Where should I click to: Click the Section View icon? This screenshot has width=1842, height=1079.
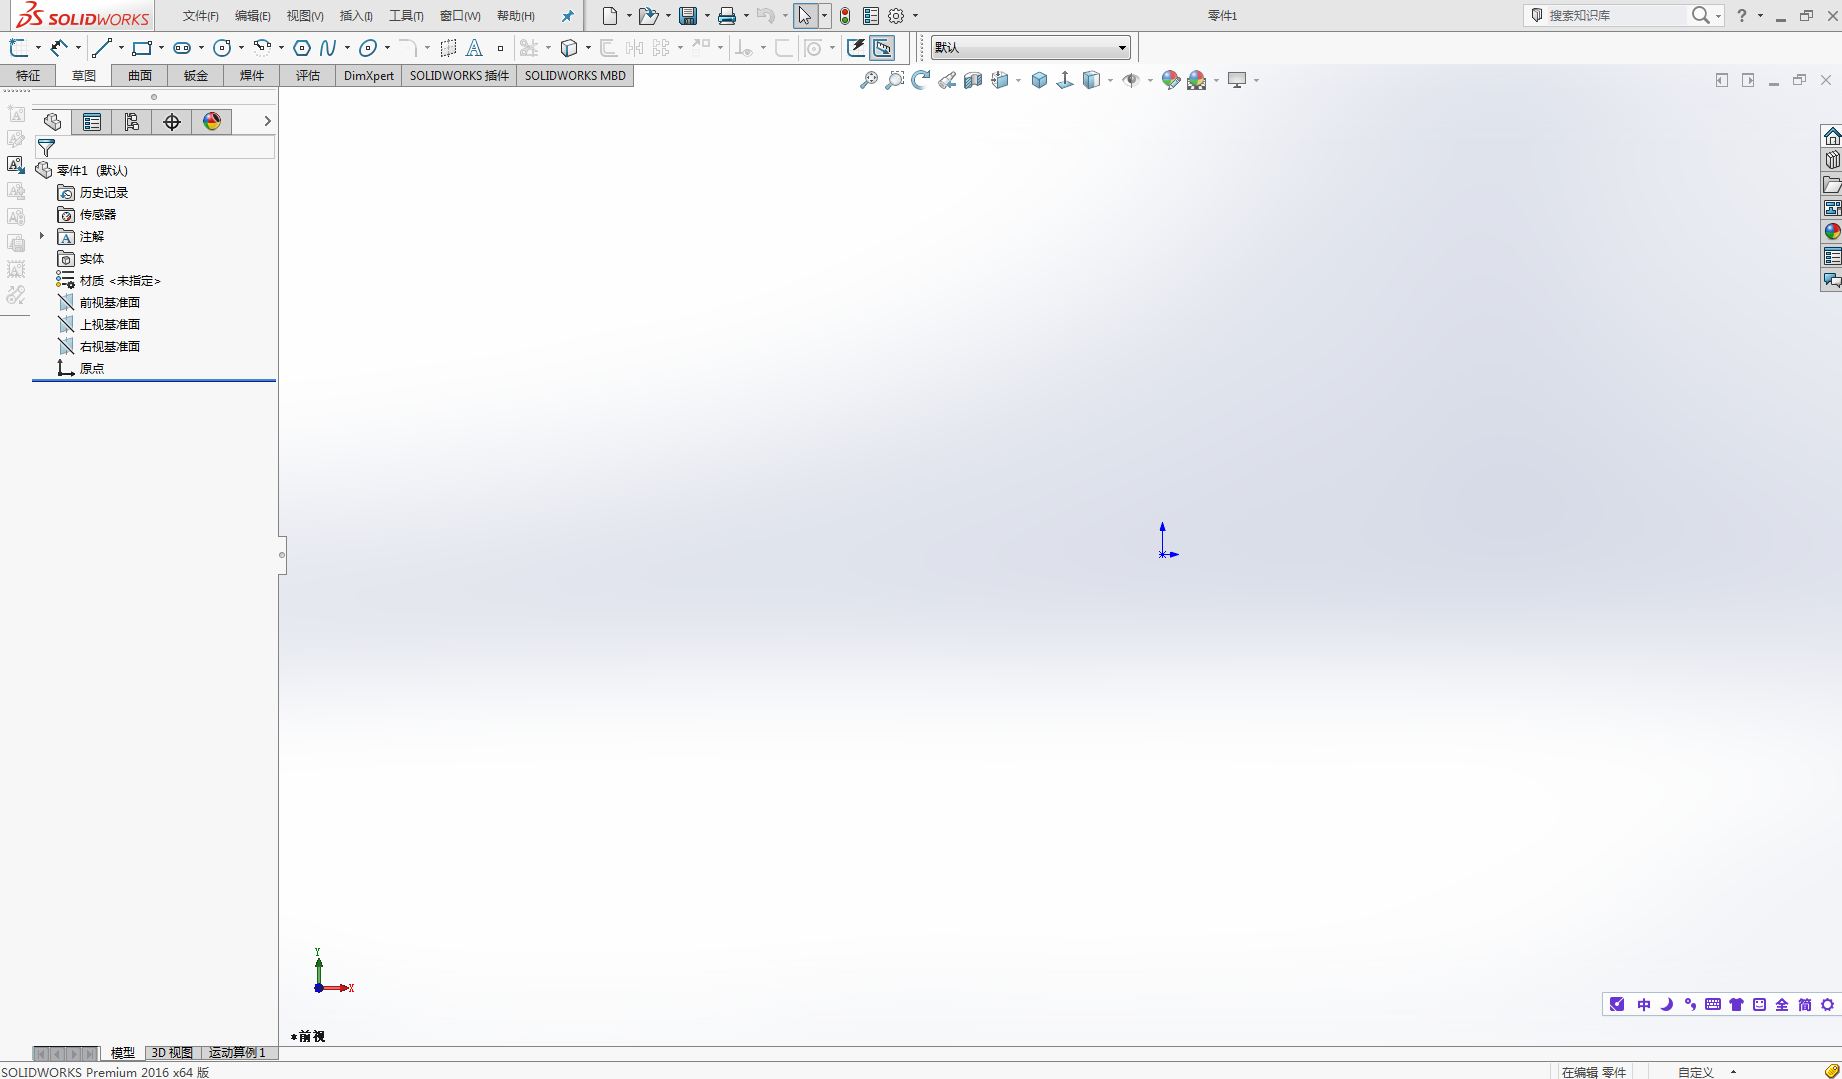coord(973,80)
